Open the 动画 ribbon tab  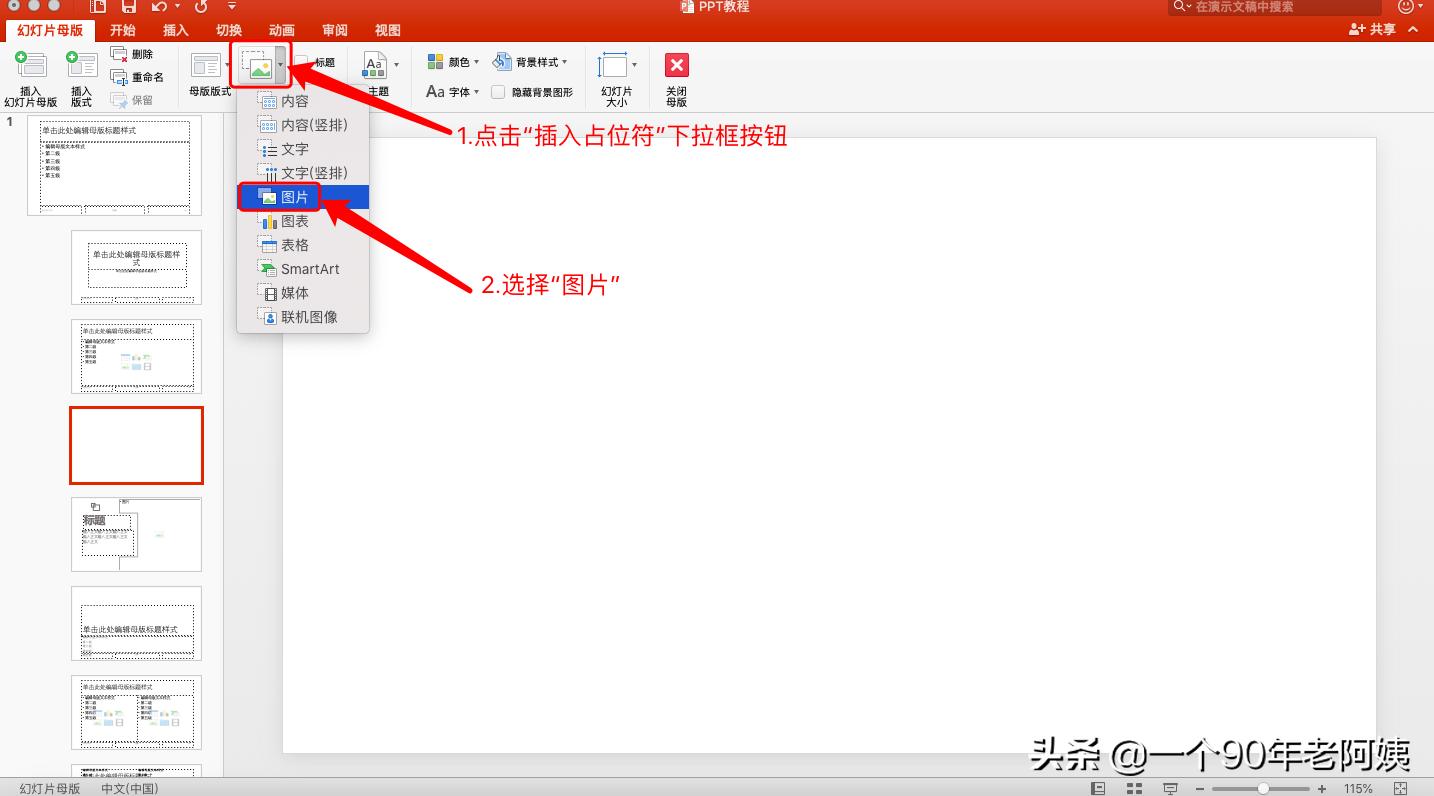[281, 30]
